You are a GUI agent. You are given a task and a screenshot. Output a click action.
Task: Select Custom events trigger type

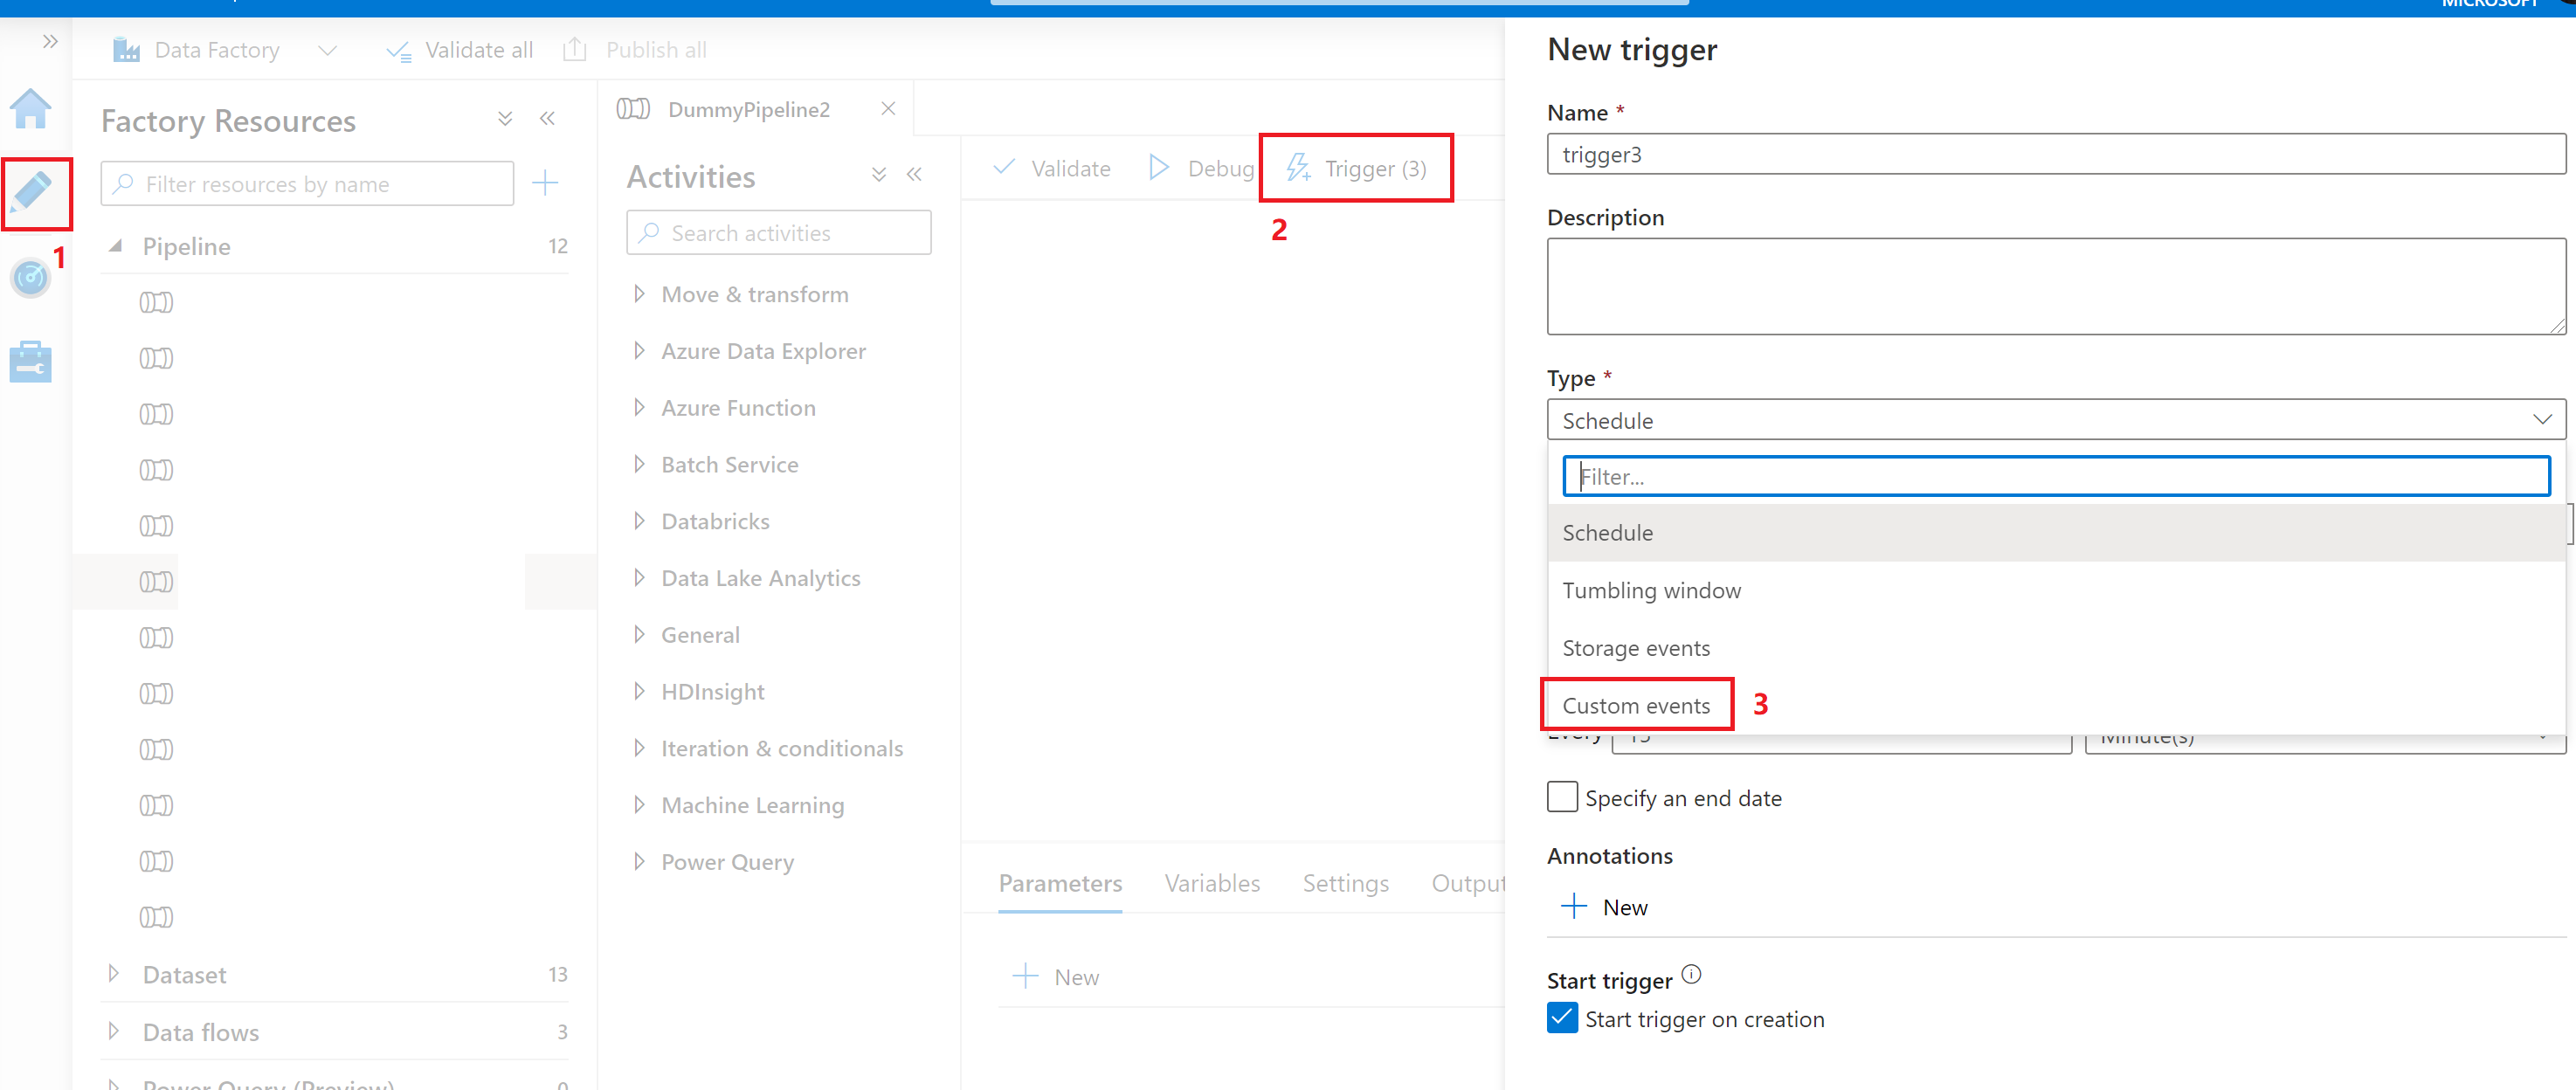pos(1638,704)
